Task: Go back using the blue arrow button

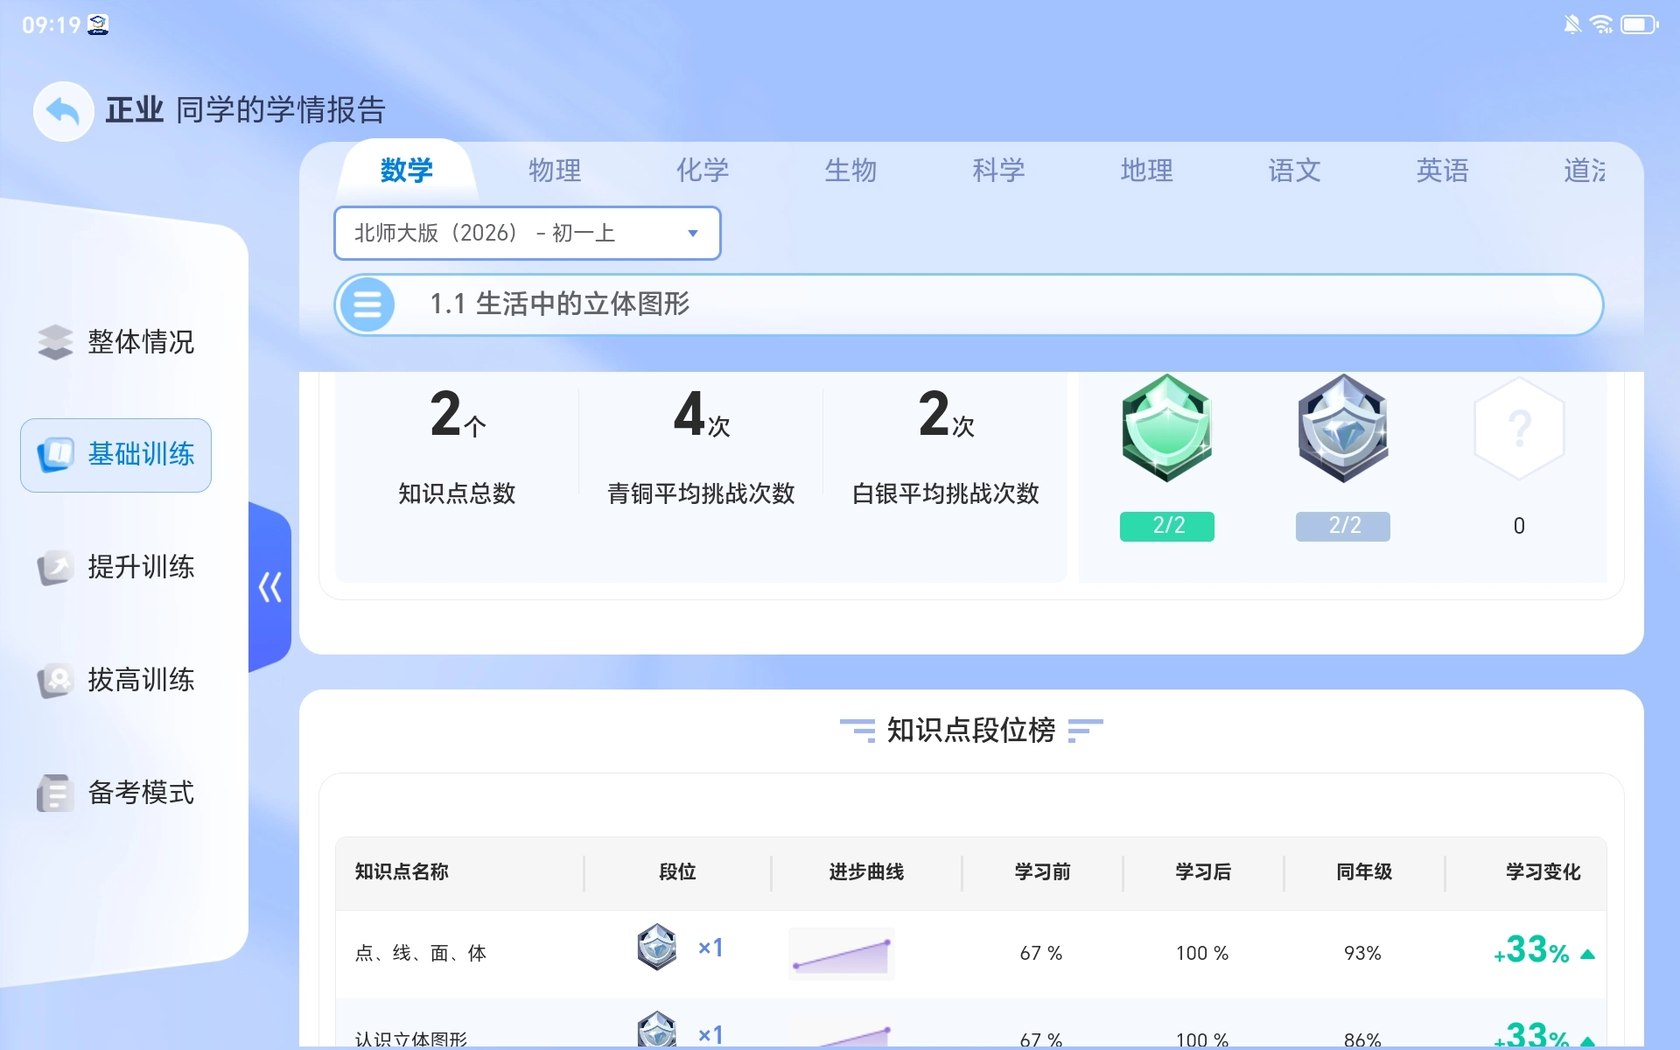Action: click(63, 111)
